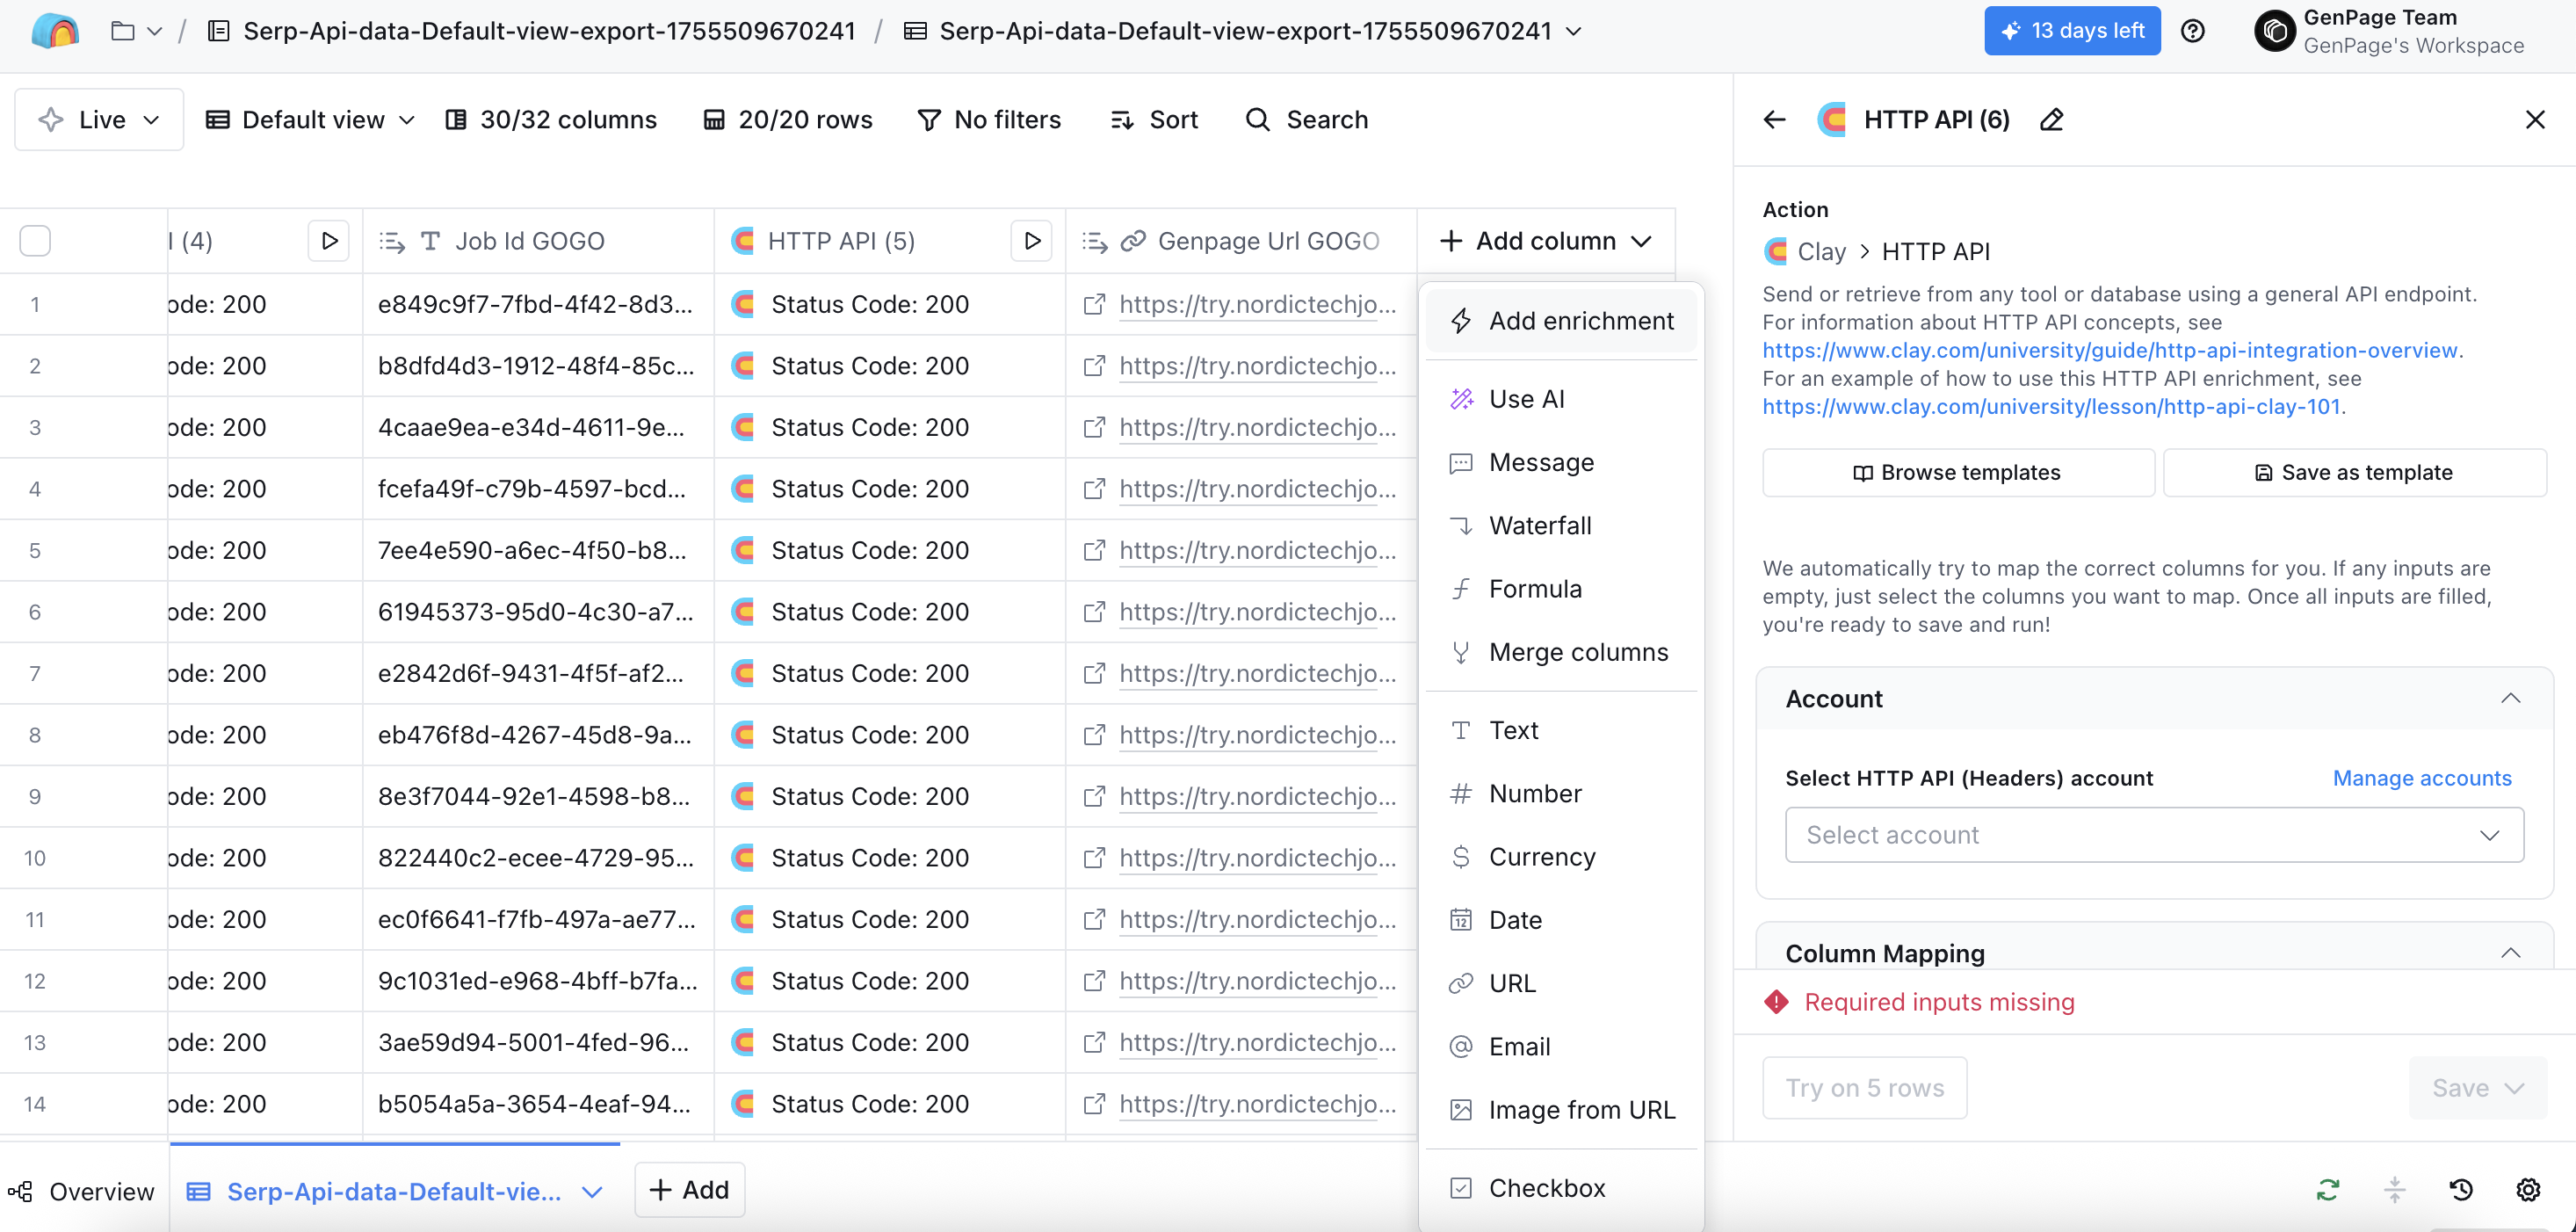Collapse the Column Mapping section

click(2510, 954)
